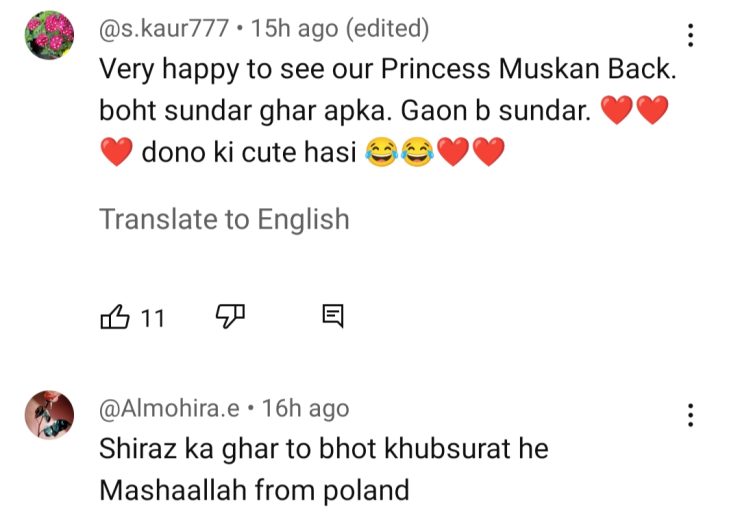Tap the reply icon under s.kaur777's comment

(x=333, y=318)
